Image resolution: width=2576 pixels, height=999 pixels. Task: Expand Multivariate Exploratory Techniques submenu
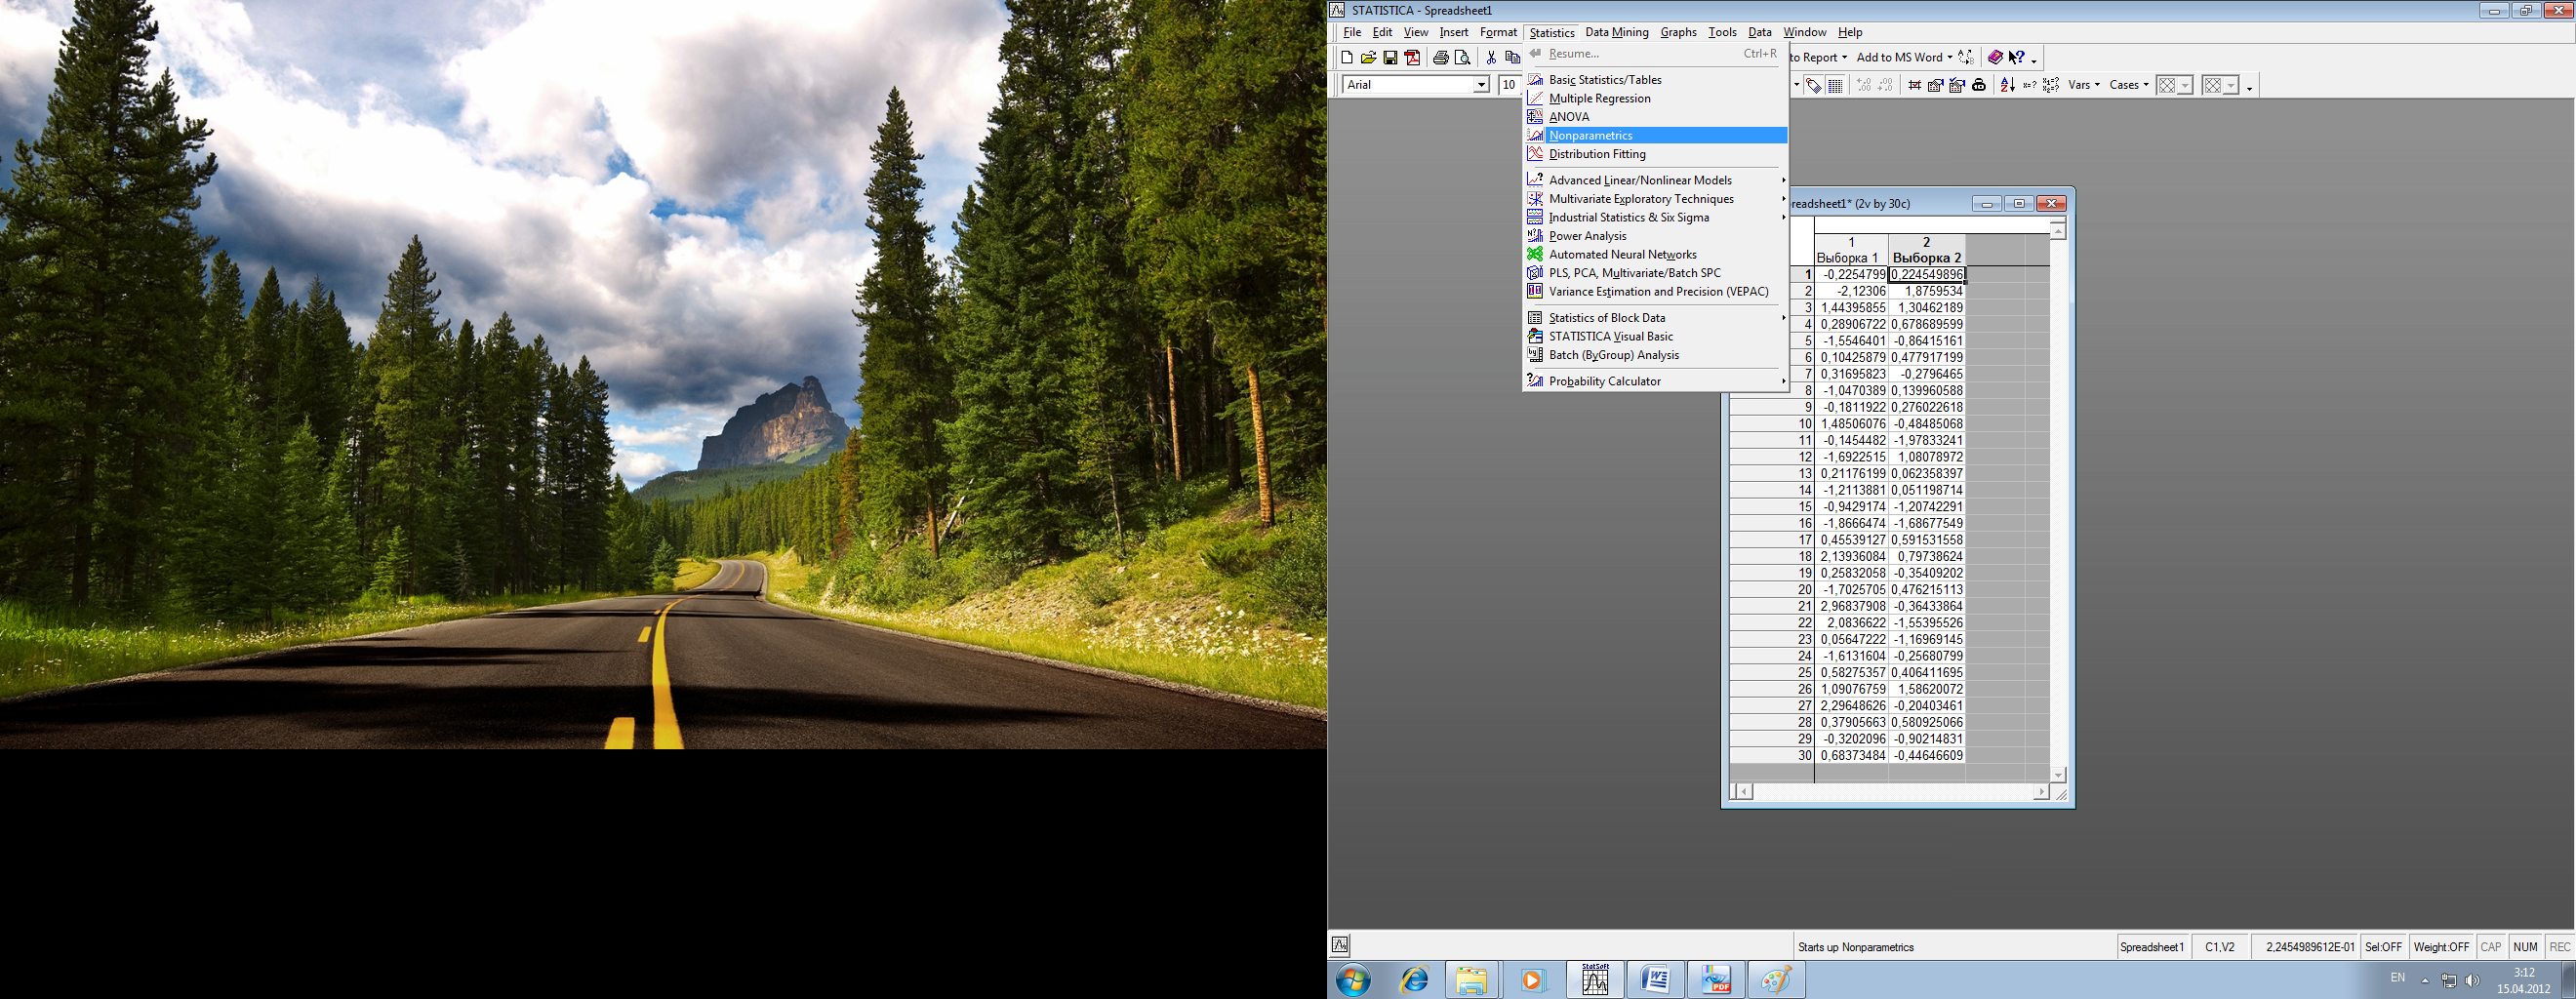tap(1656, 199)
